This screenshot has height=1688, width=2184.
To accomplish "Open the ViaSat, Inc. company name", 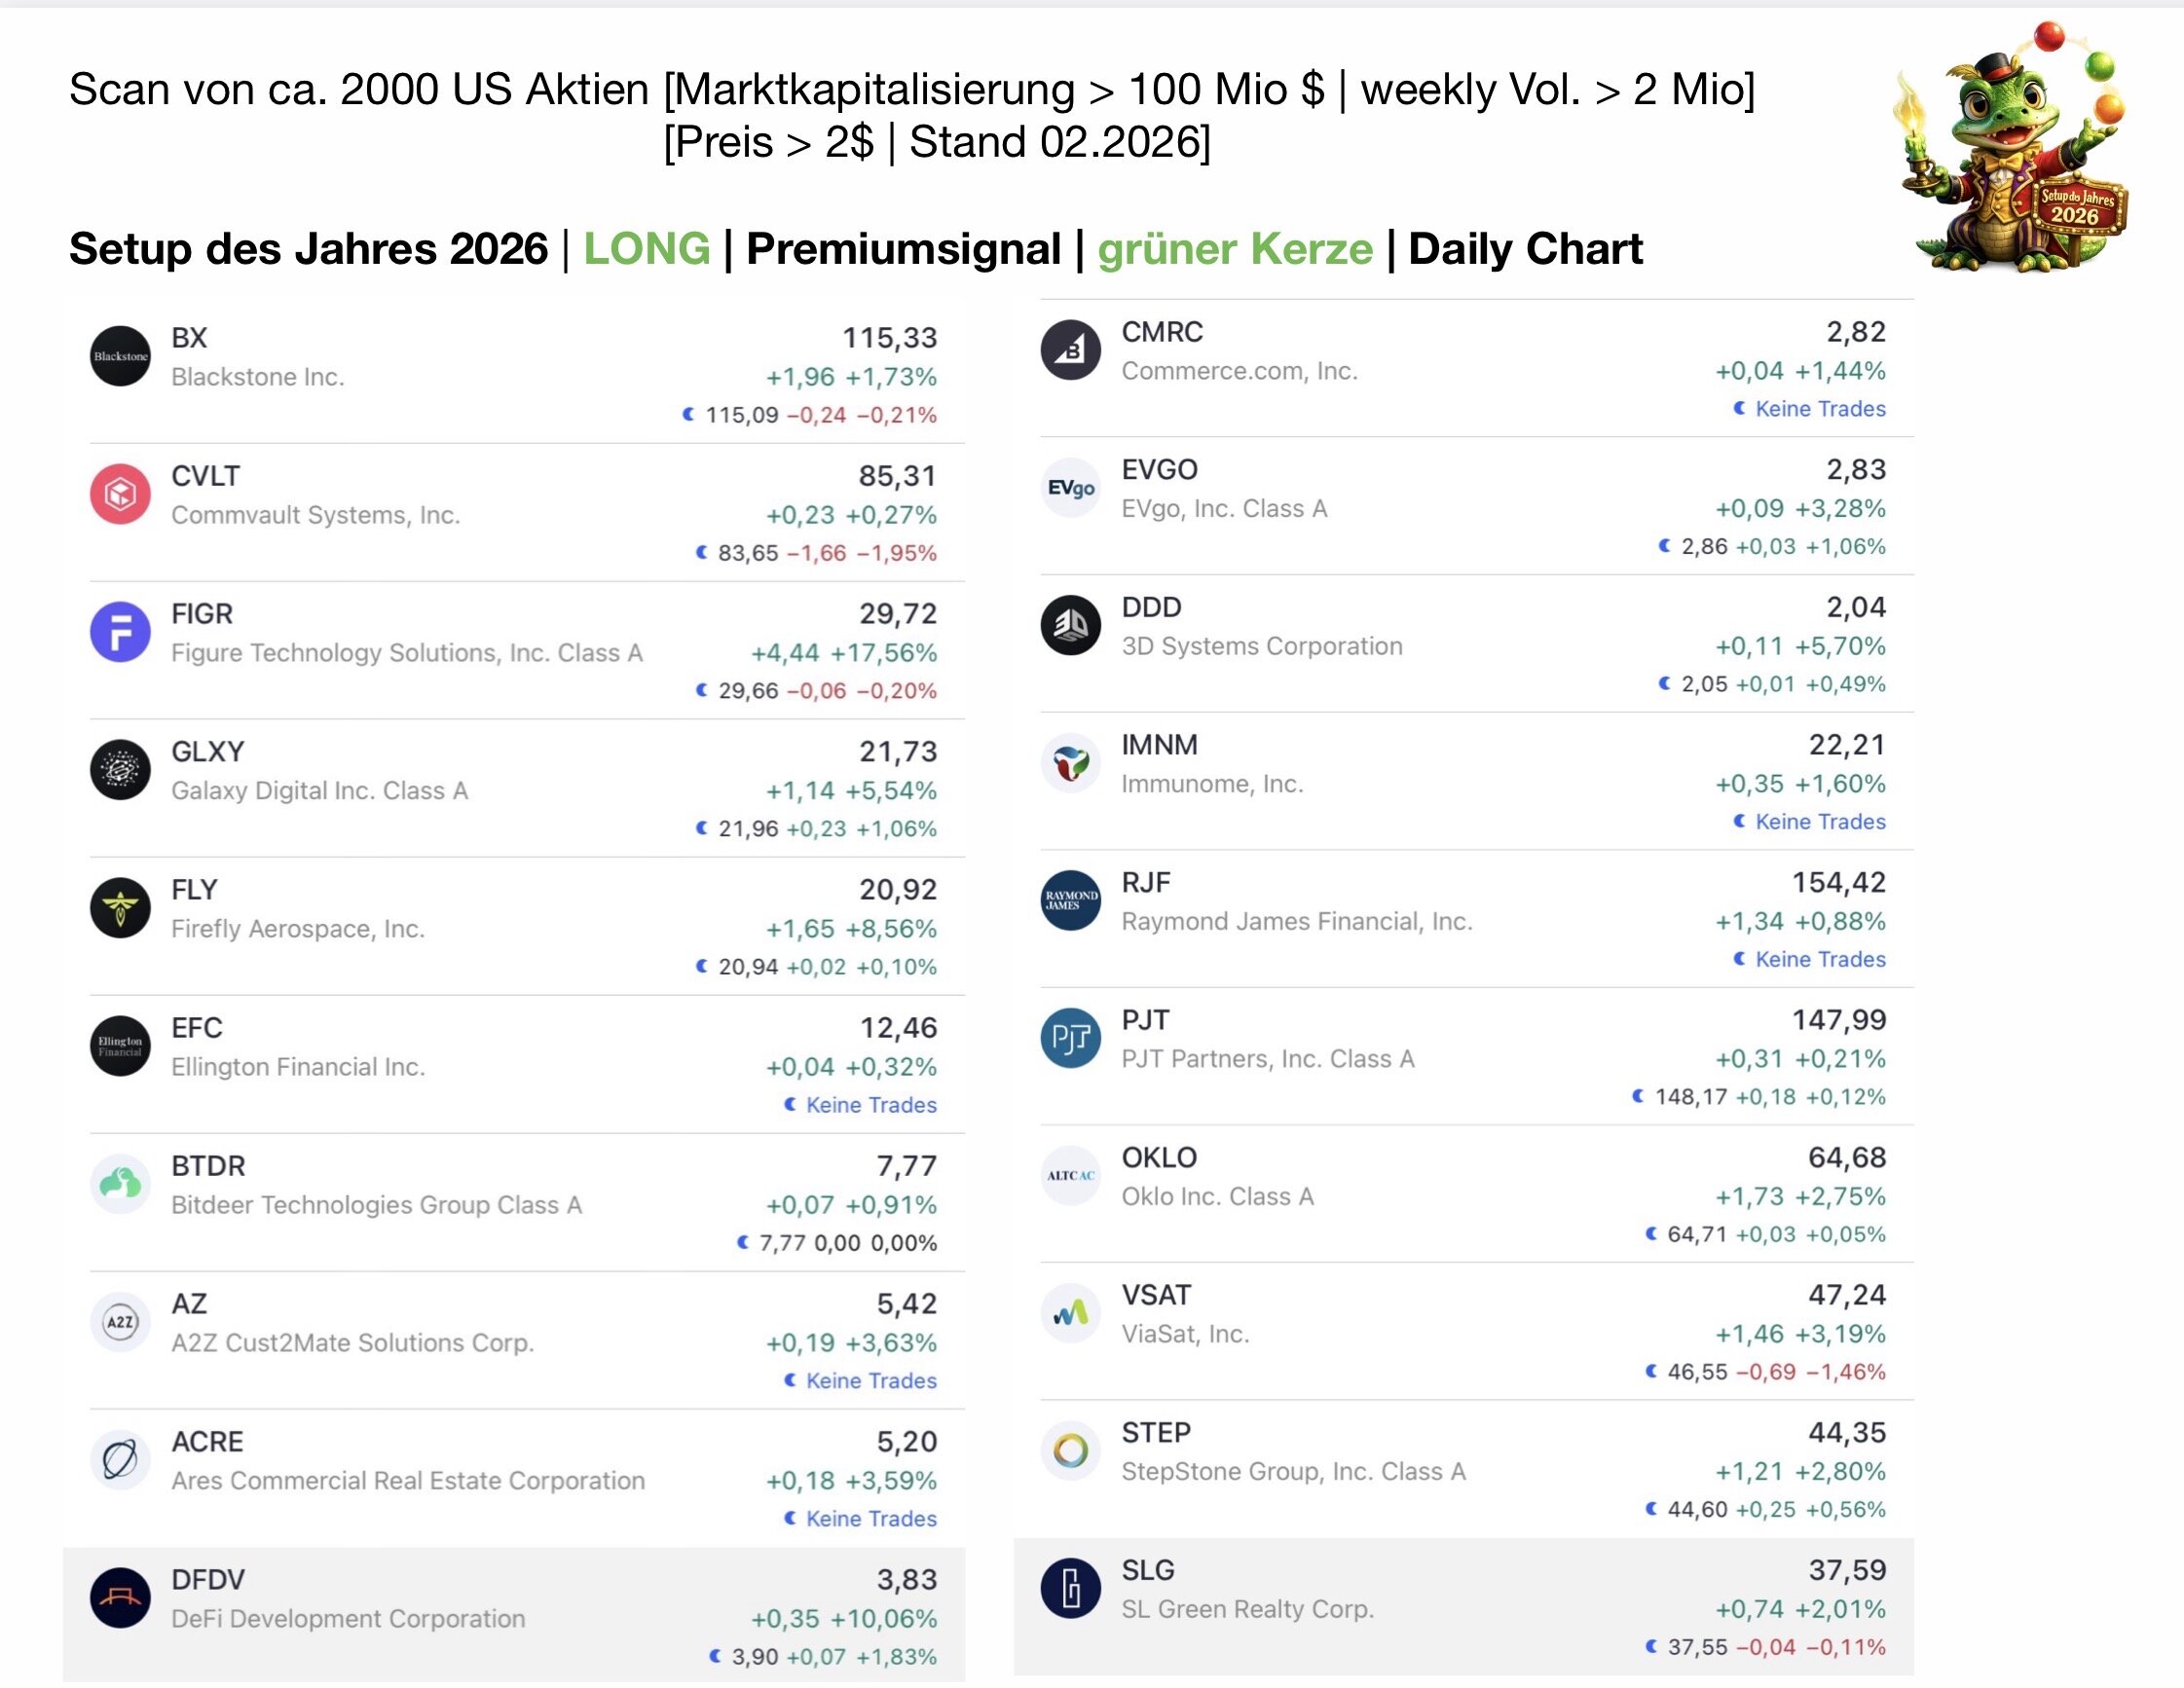I will coord(1185,1334).
